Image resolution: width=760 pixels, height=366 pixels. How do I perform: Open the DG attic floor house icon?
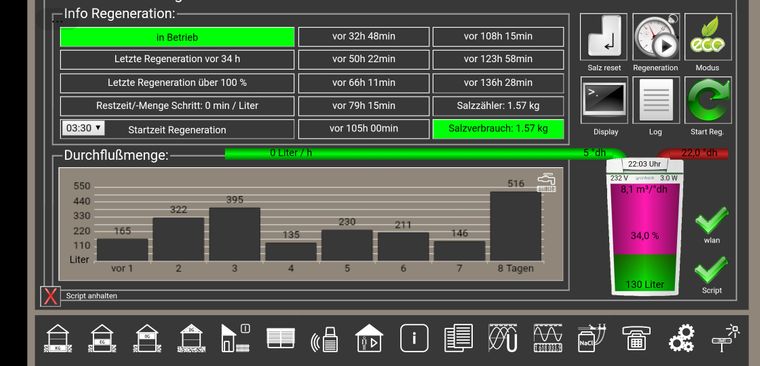point(191,338)
